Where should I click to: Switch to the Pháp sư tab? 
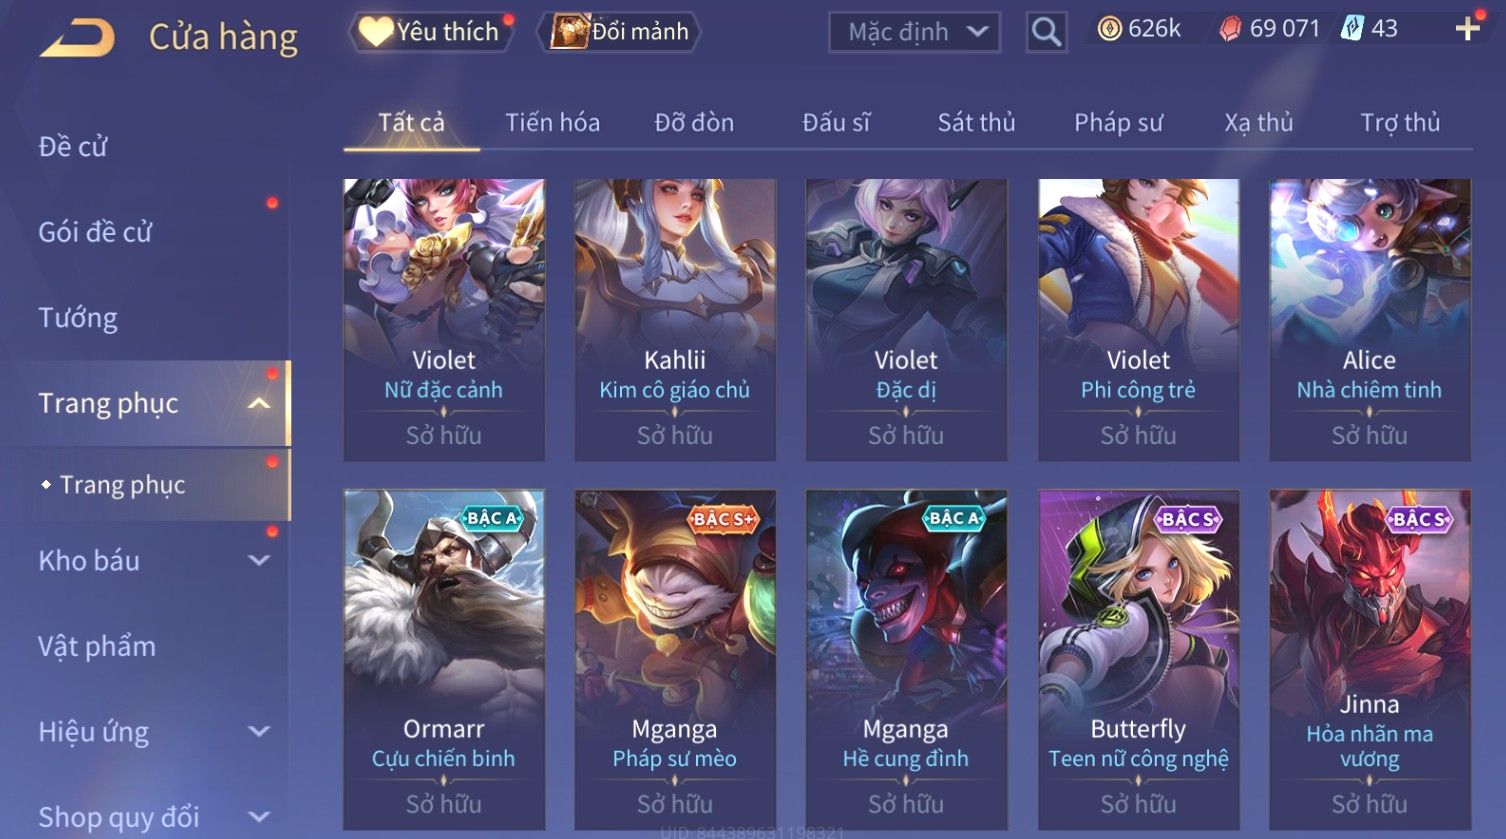click(1118, 123)
